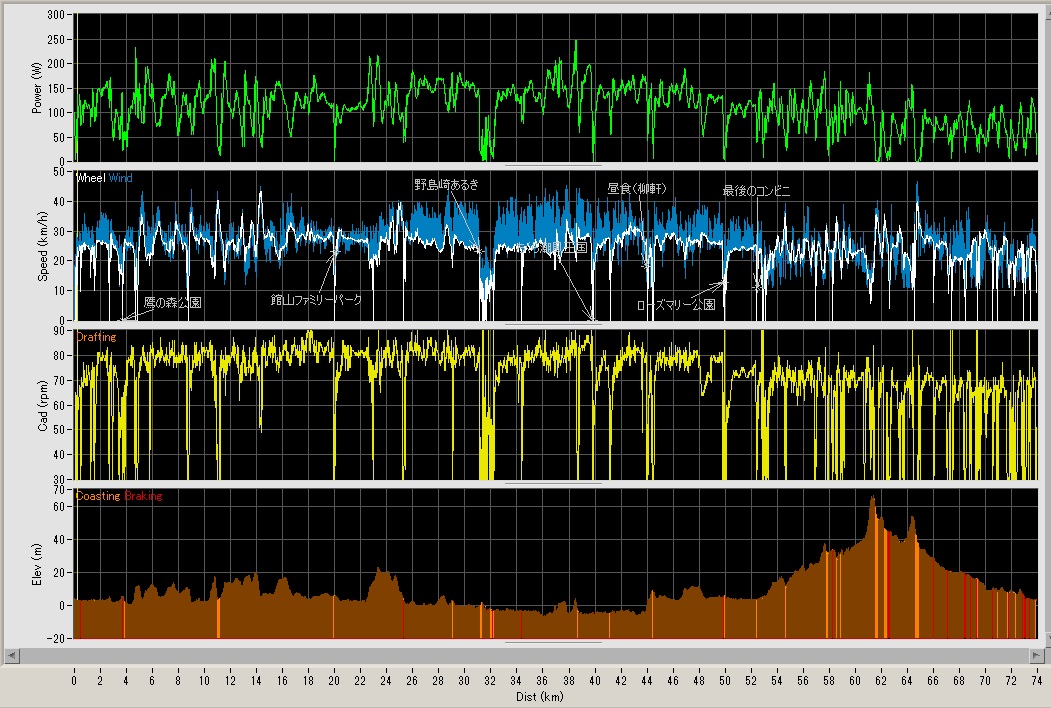Click the horizontal scrollbar track below the charts

(x=520, y=655)
